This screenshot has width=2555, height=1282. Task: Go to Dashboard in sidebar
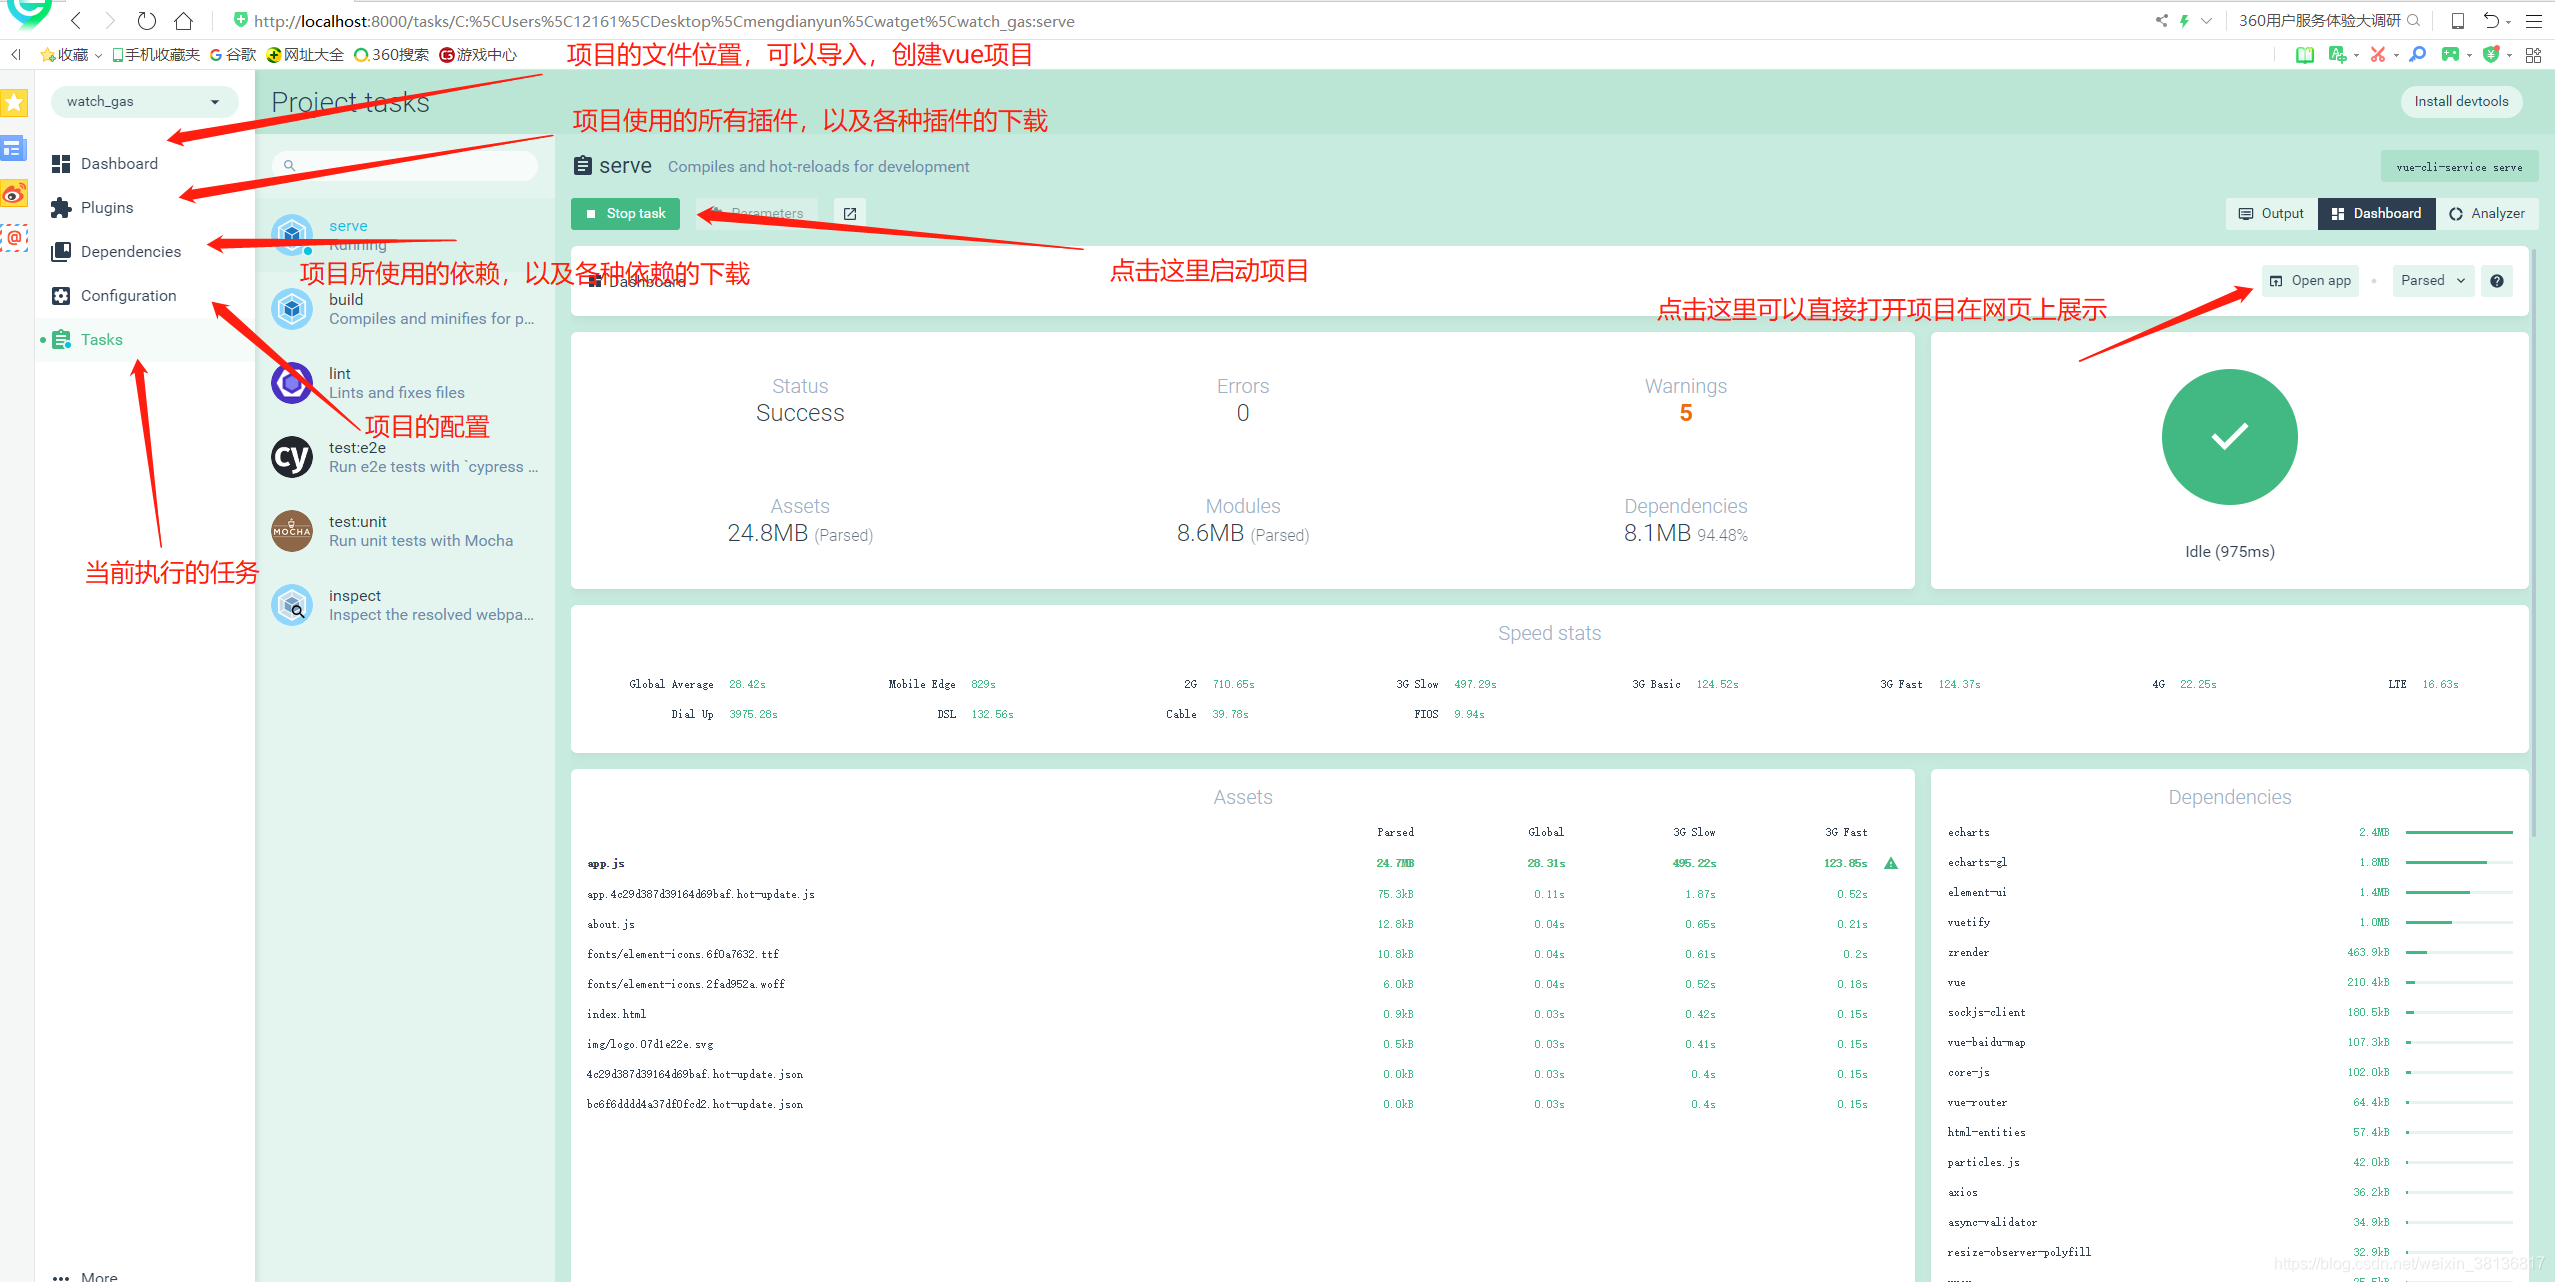(x=118, y=163)
